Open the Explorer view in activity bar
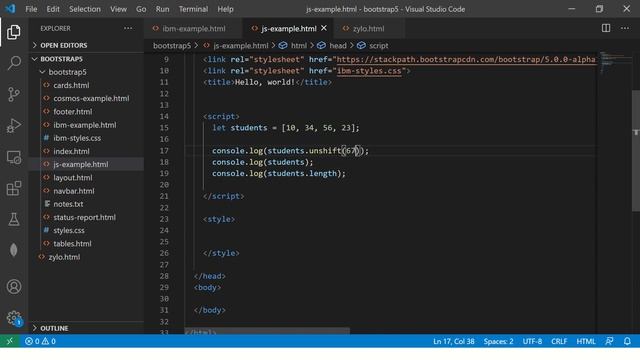The height and width of the screenshot is (360, 640). click(13, 32)
